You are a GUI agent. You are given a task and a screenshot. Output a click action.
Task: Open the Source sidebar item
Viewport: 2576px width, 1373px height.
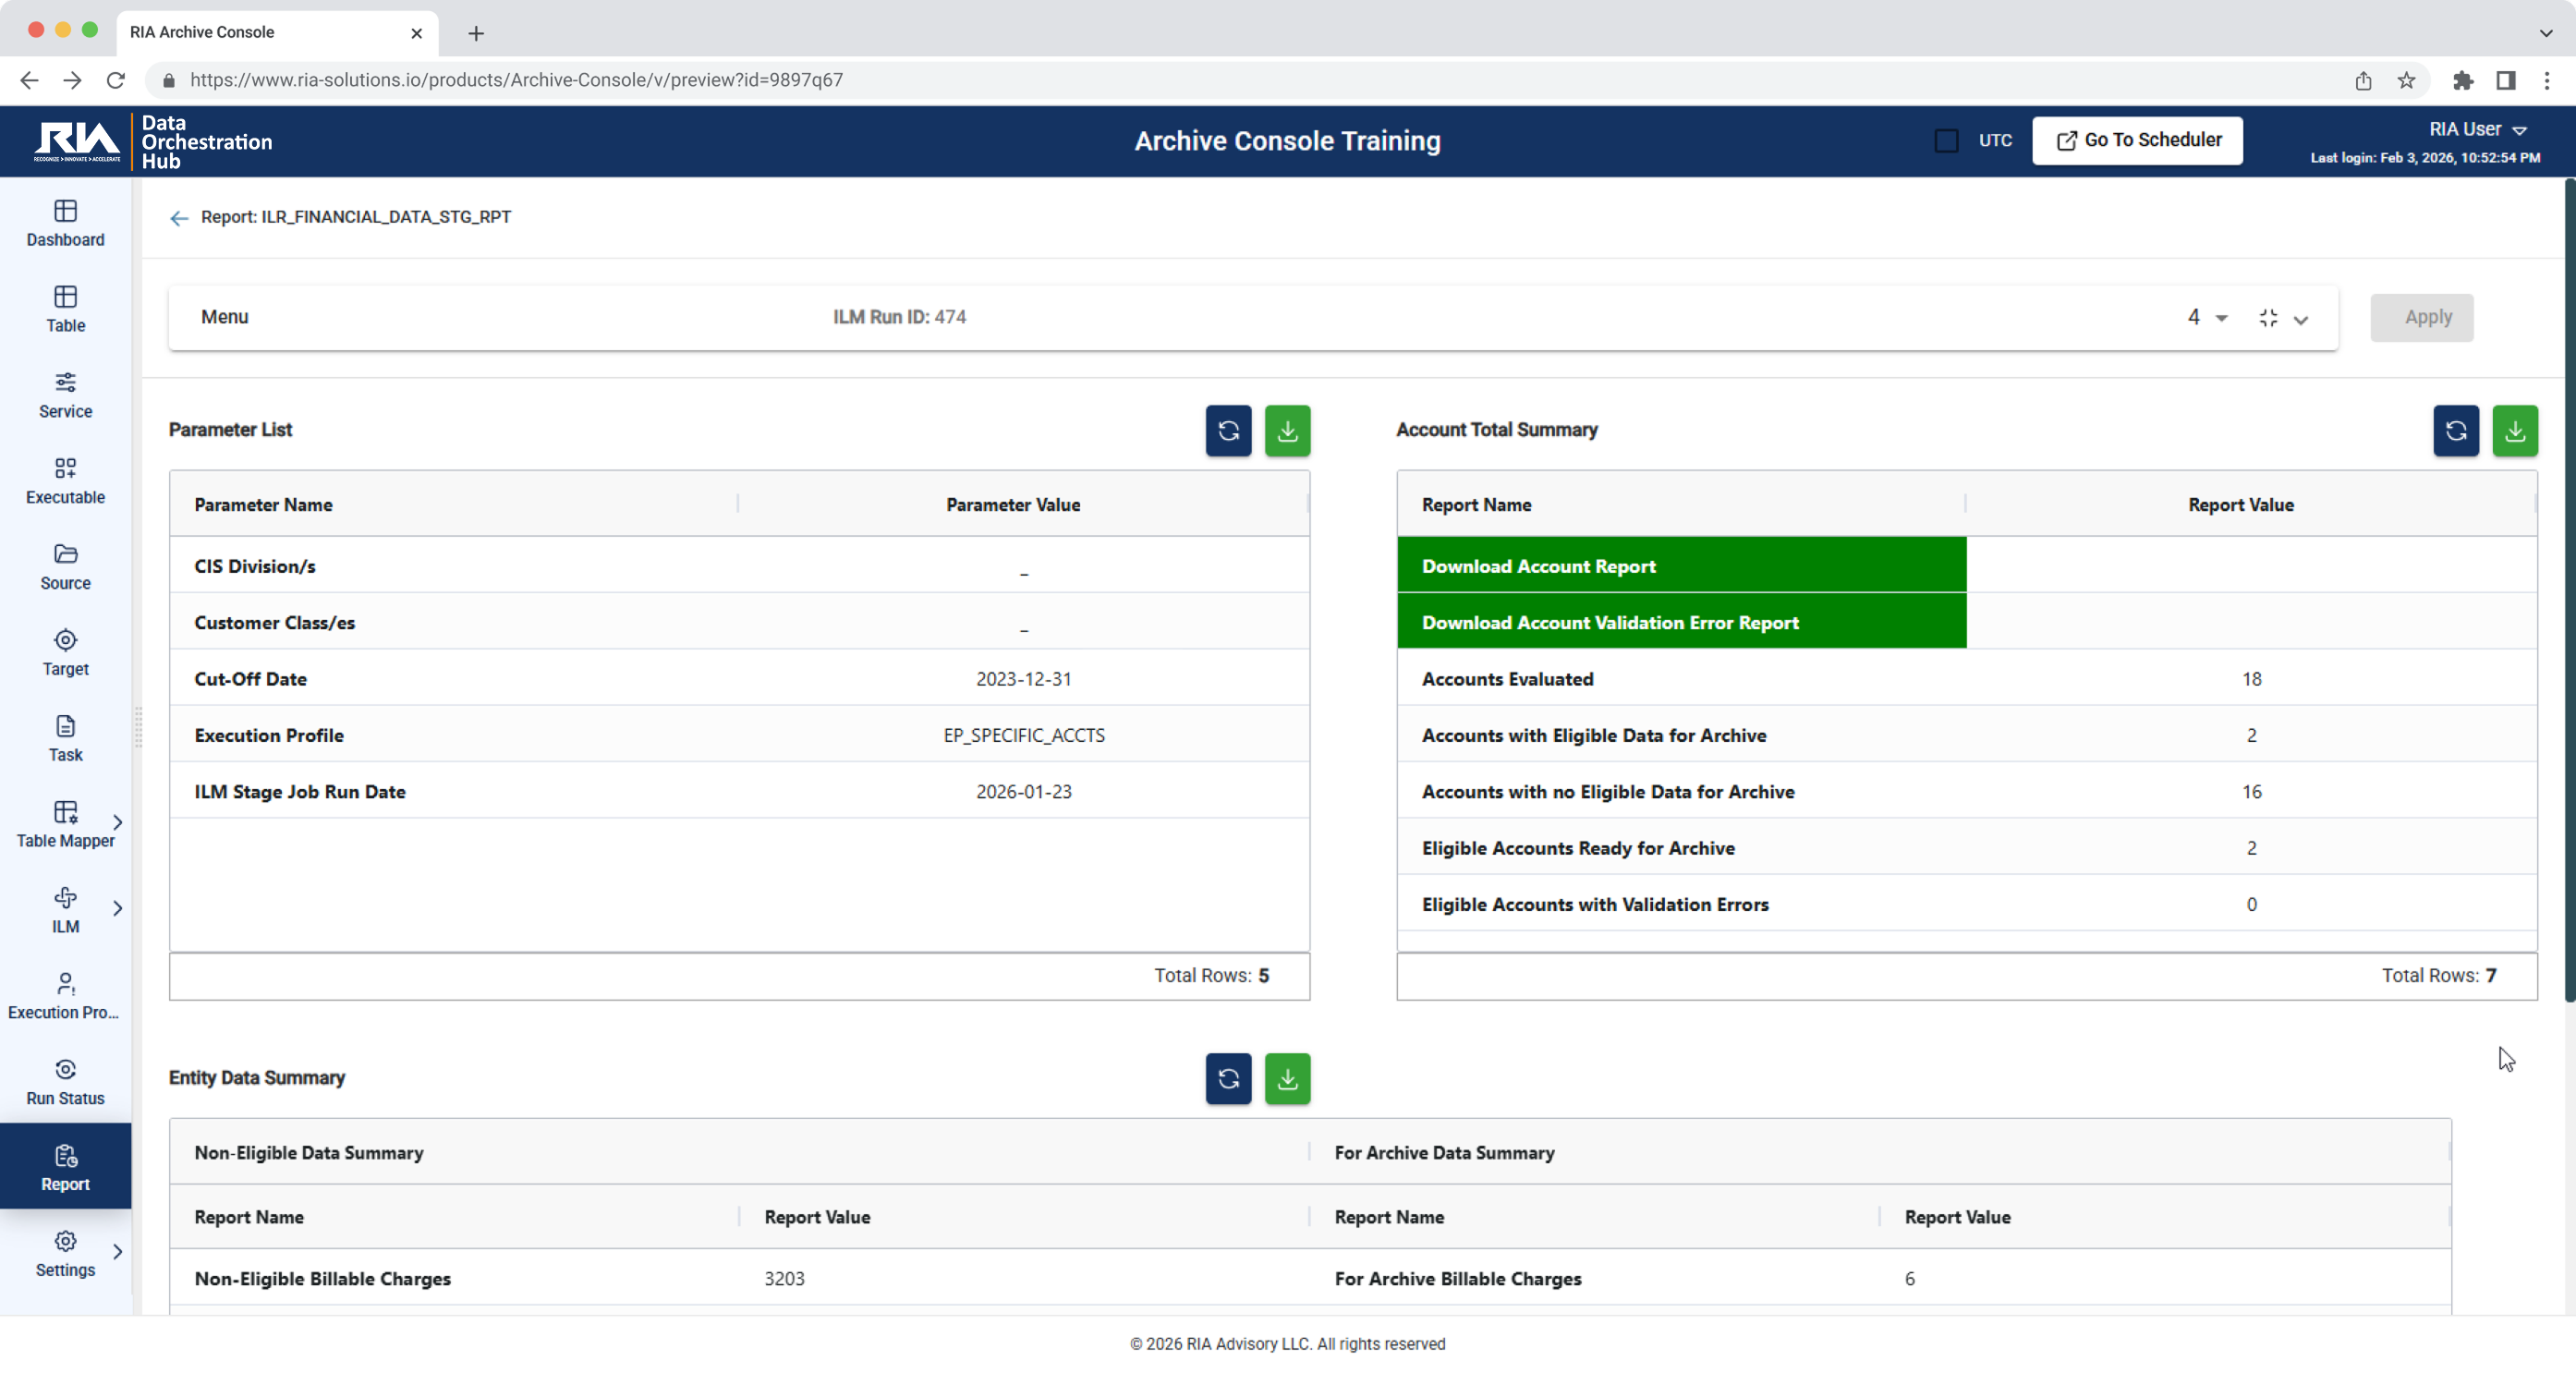65,568
